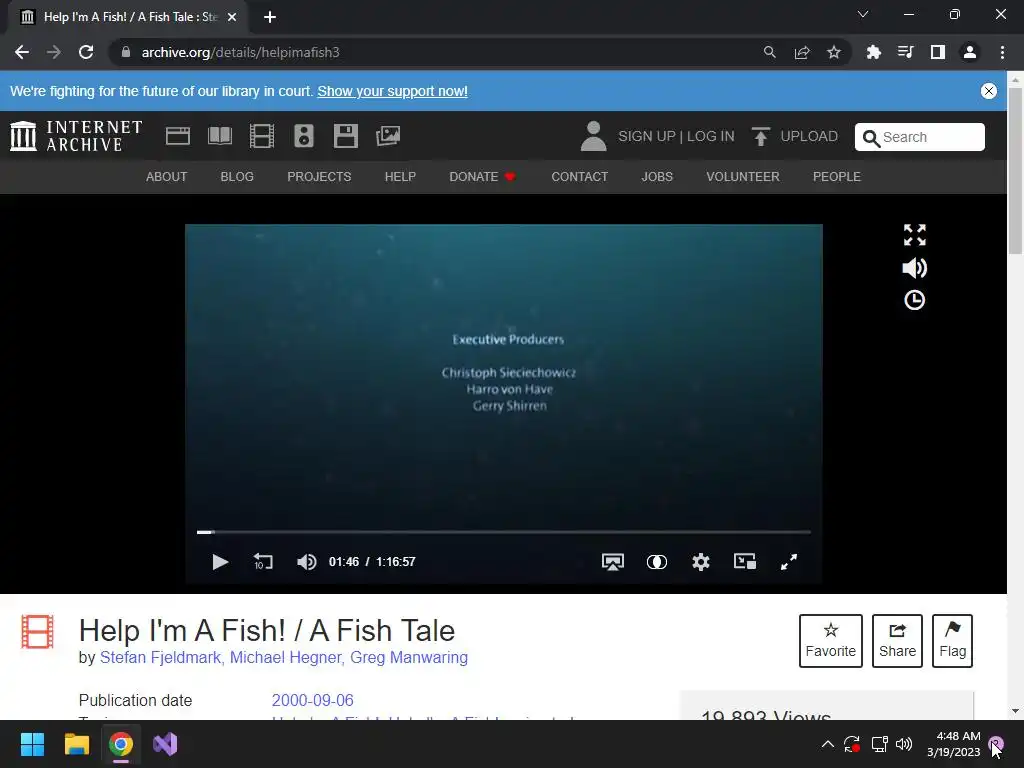Open the PEOPLE menu item
Viewport: 1024px width, 768px height.
pyautogui.click(x=837, y=177)
